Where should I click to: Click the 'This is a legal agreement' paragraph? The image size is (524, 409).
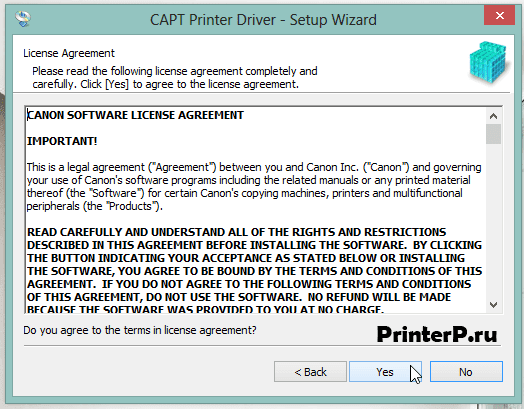pyautogui.click(x=254, y=186)
